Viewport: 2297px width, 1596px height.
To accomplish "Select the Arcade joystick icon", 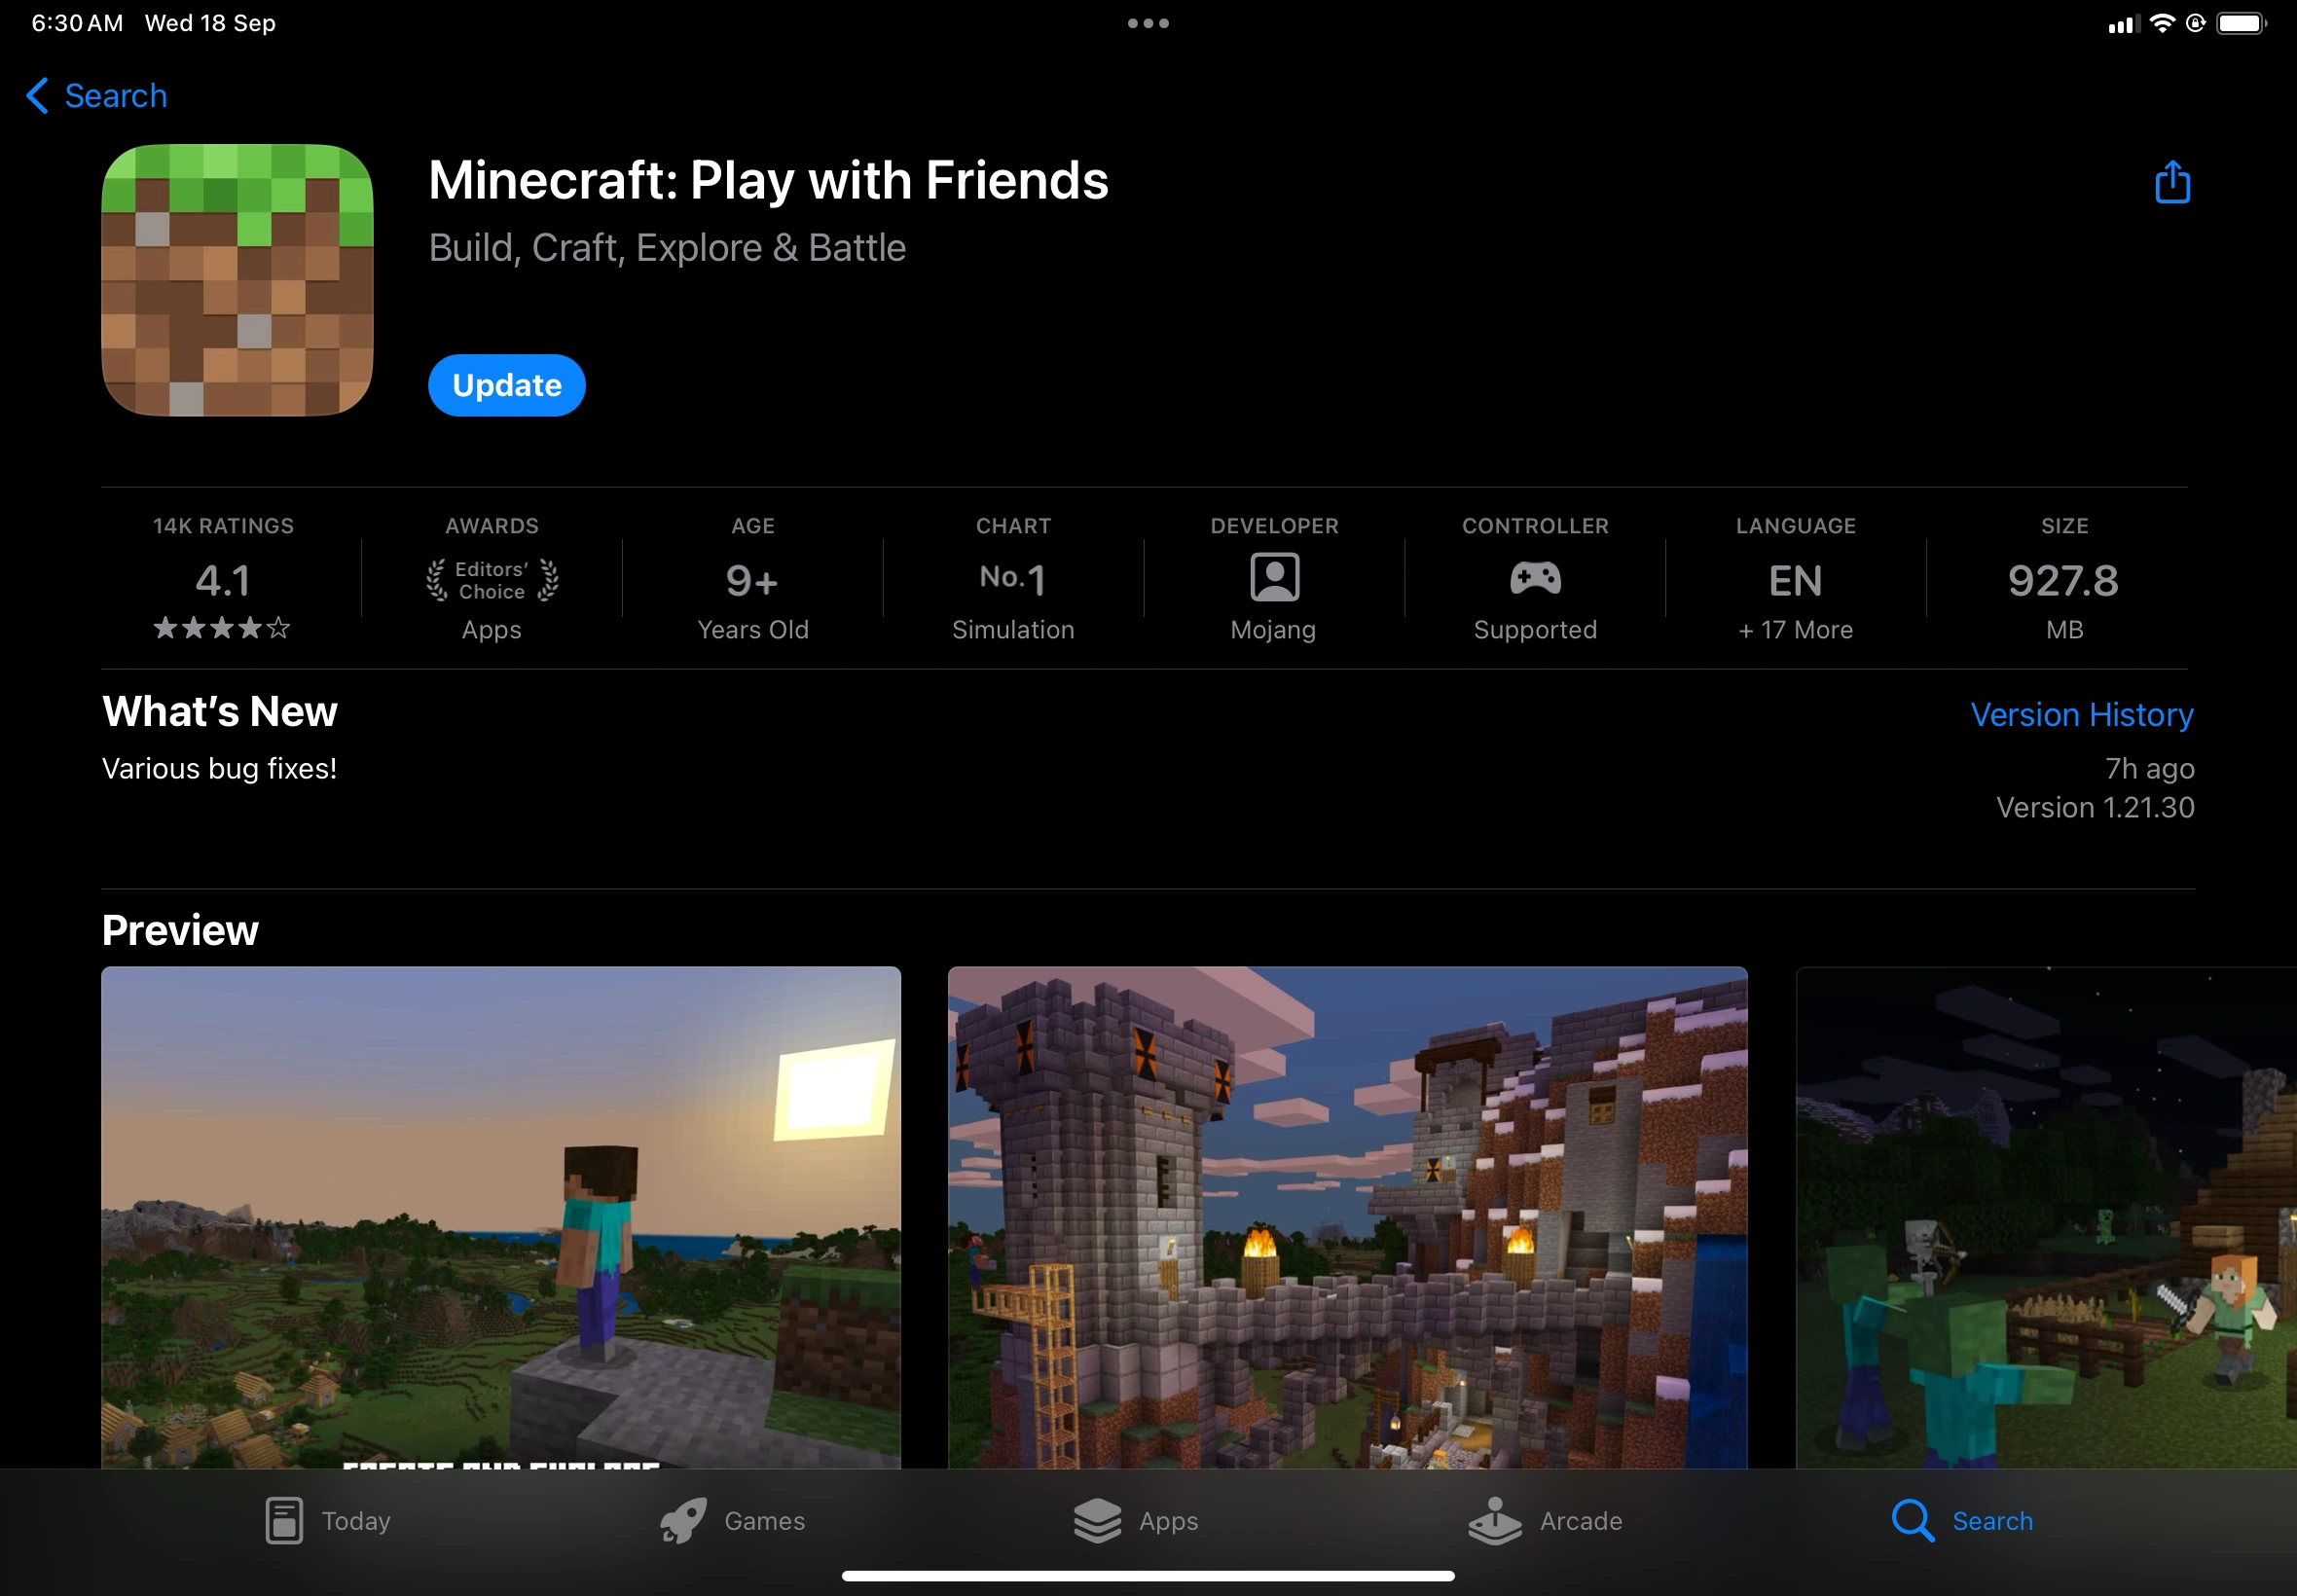I will click(1495, 1520).
